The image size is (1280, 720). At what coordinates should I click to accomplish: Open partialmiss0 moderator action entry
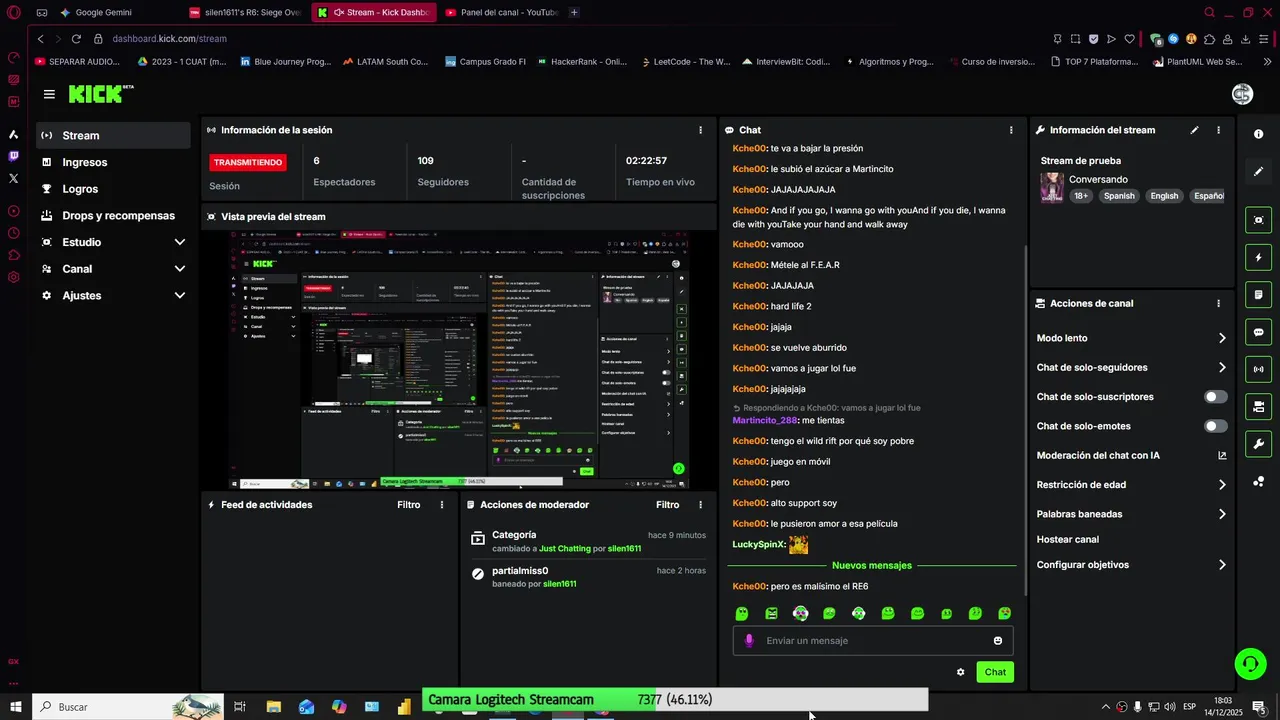click(589, 576)
